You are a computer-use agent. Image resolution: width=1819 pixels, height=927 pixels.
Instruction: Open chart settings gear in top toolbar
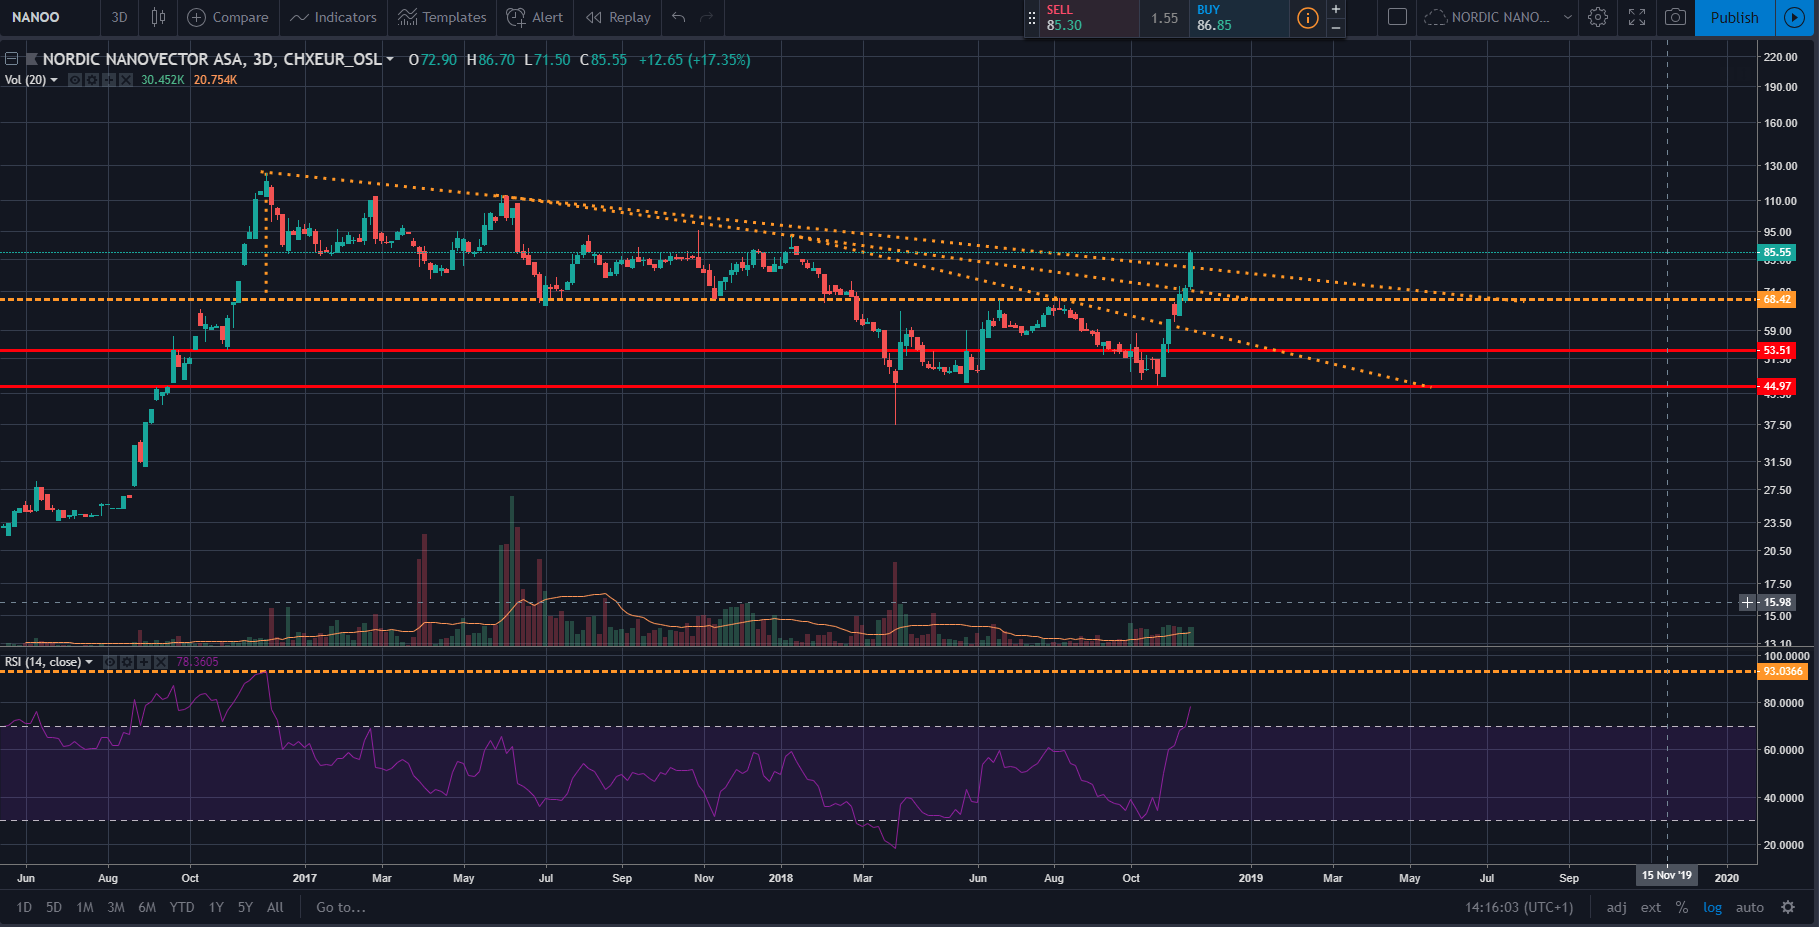coord(1598,17)
